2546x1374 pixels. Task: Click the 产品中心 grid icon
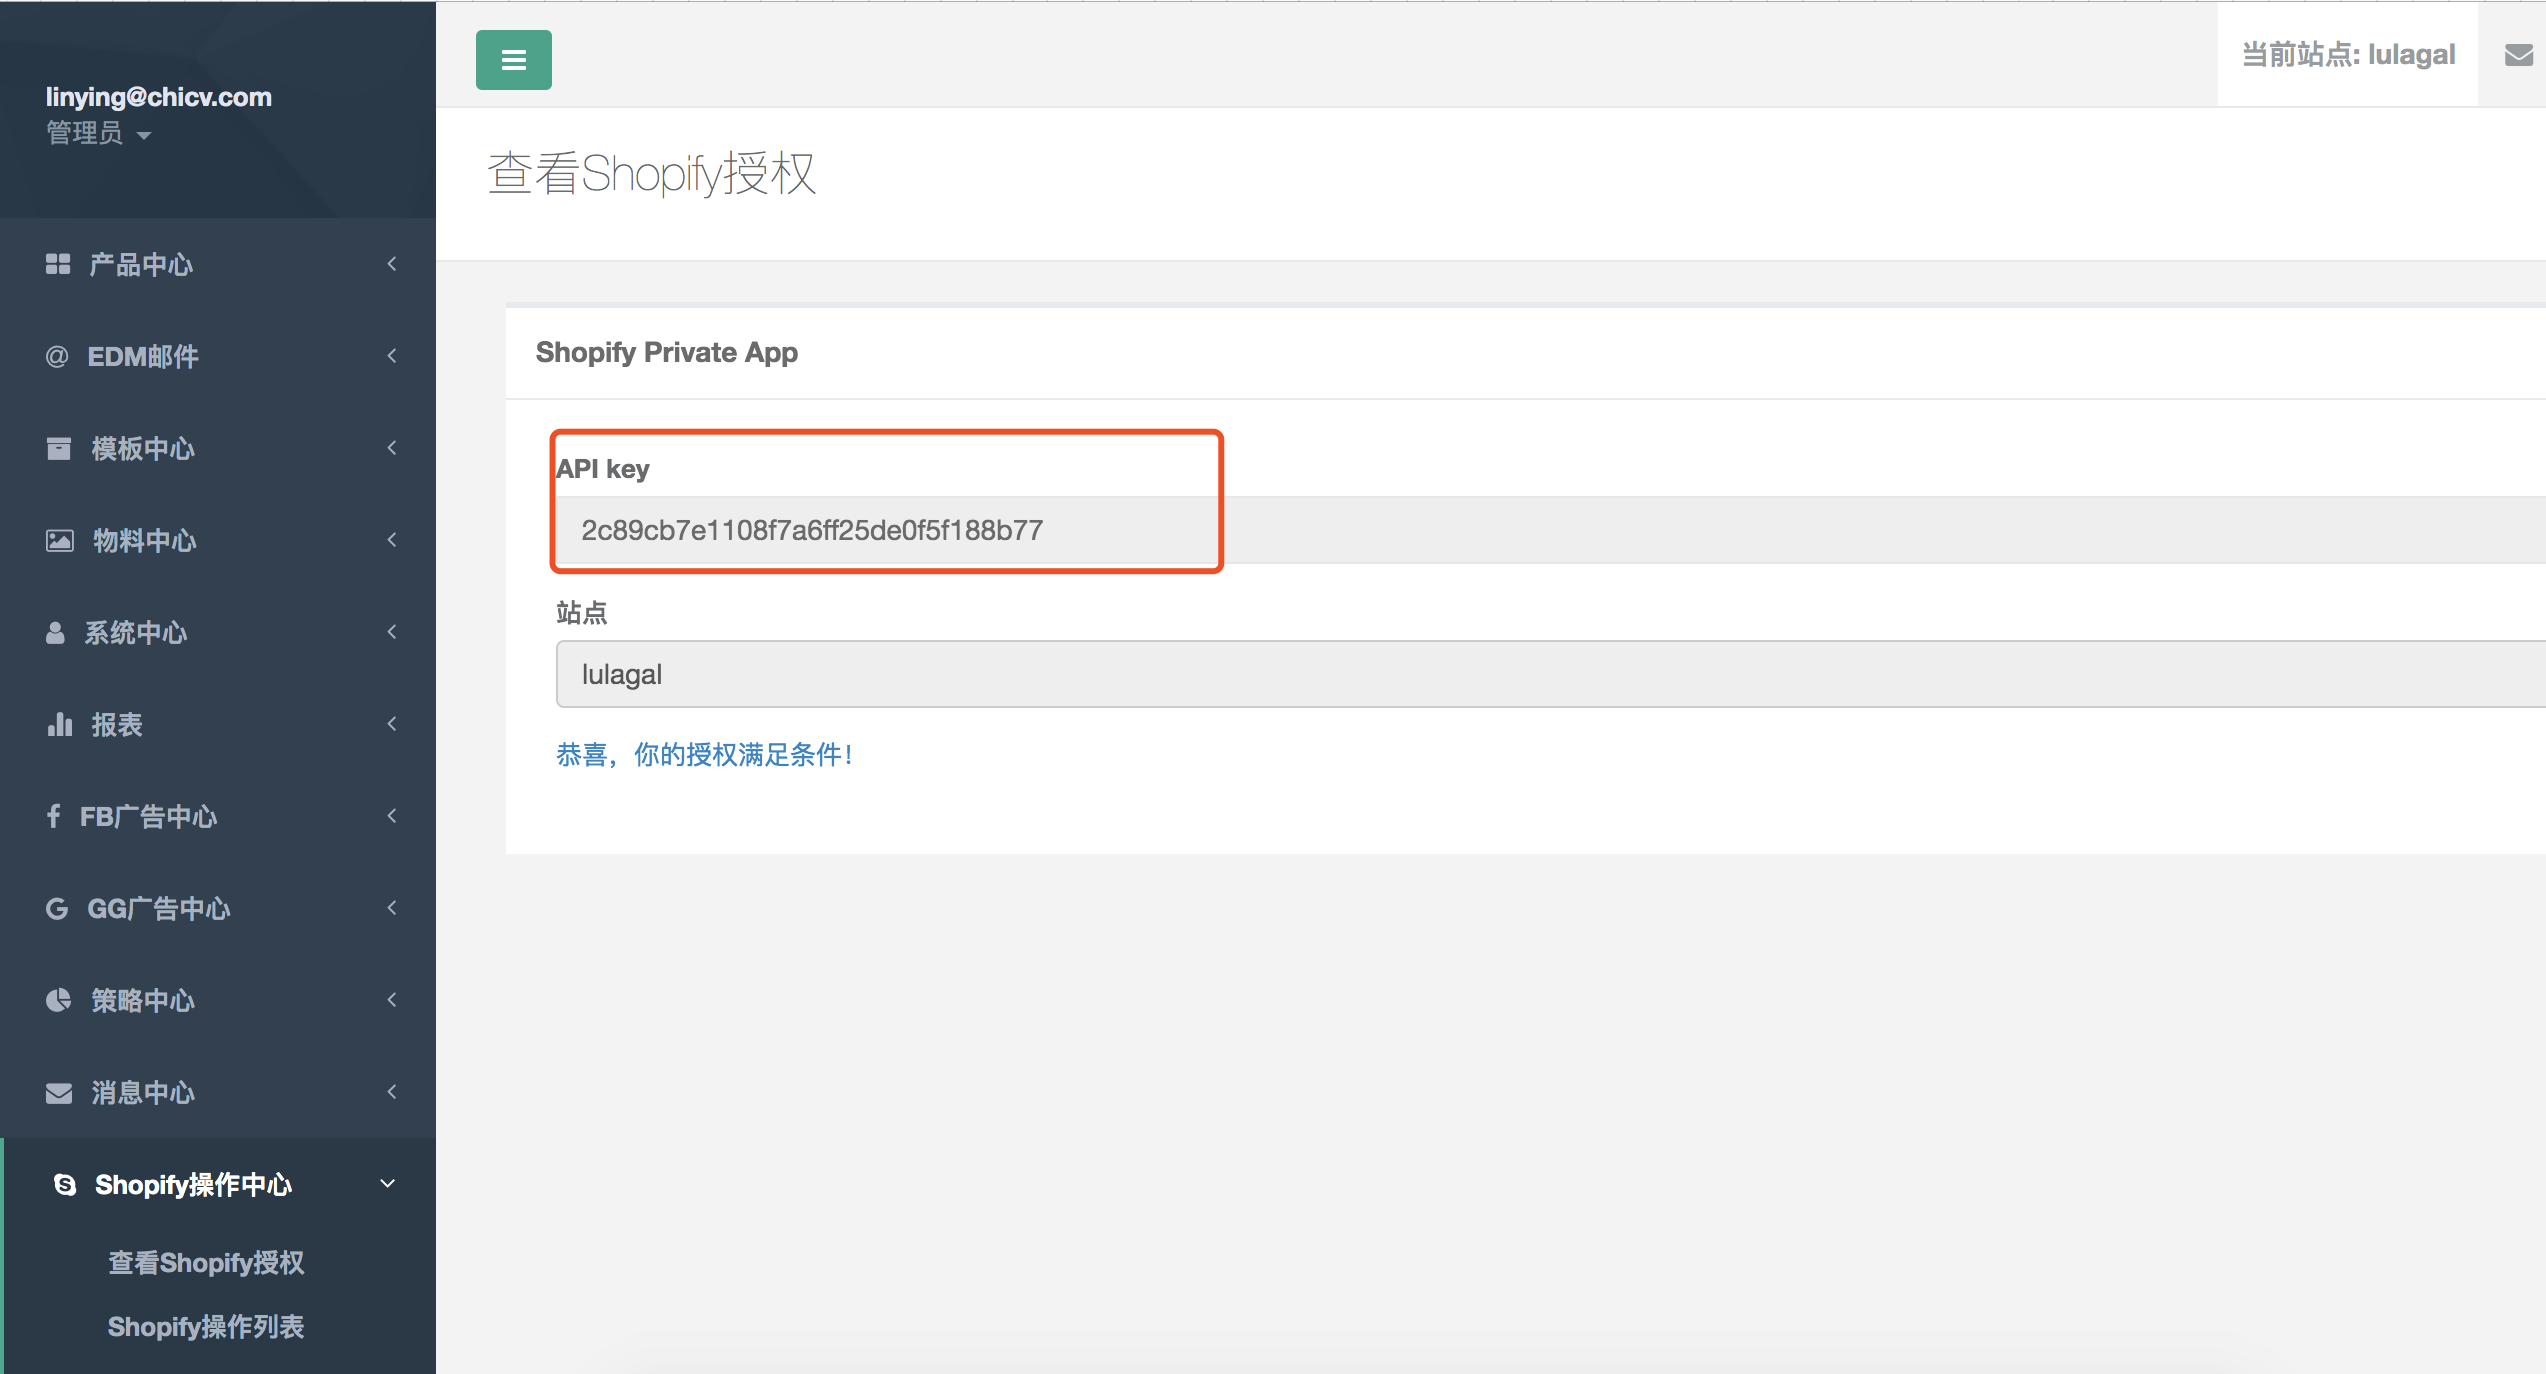pos(58,264)
